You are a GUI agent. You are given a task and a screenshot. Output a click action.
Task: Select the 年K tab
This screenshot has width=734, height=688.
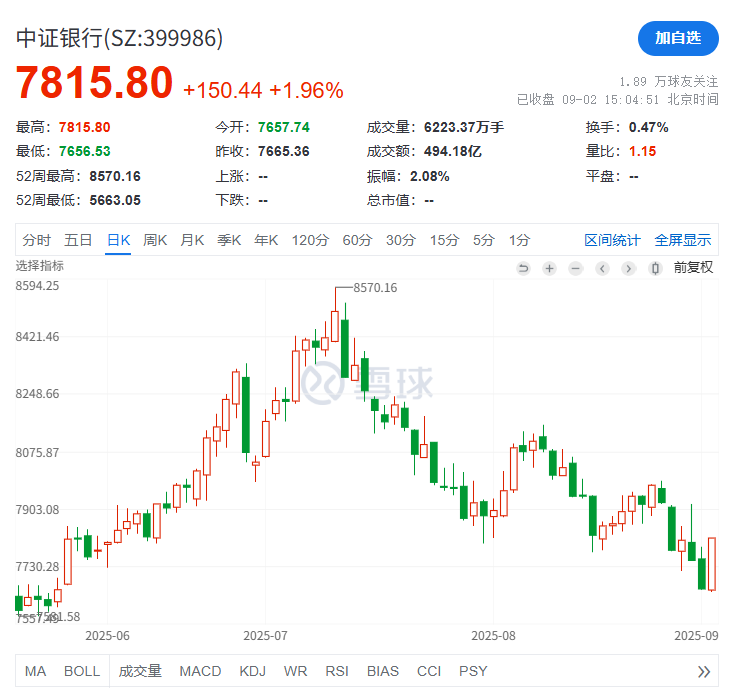pyautogui.click(x=266, y=240)
